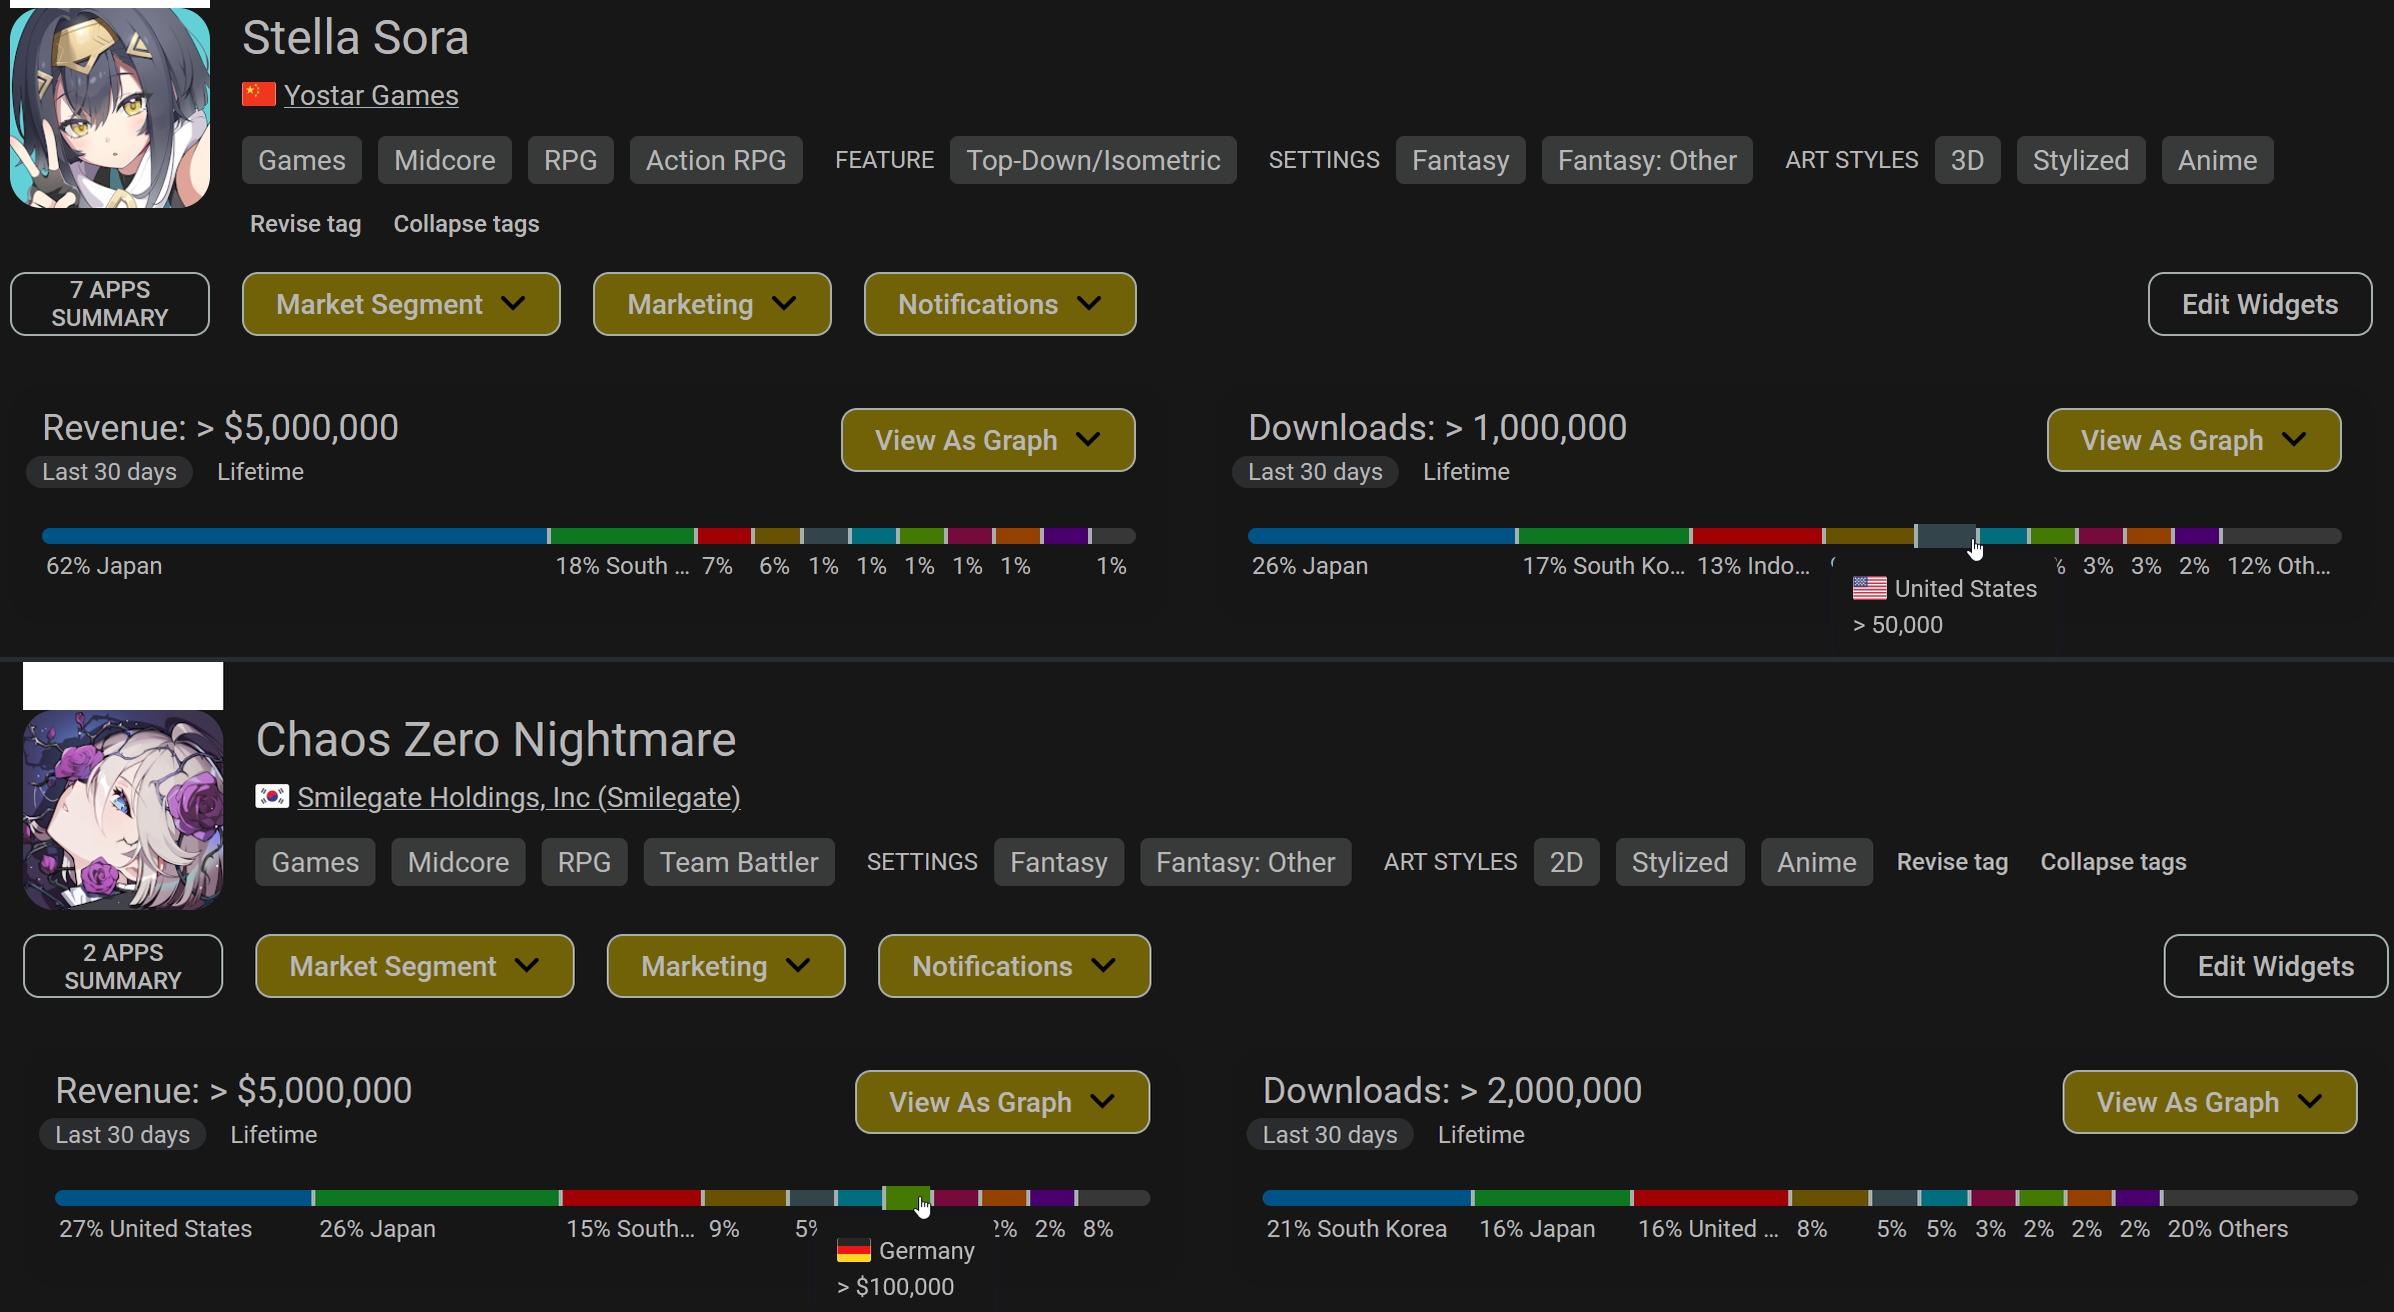Screen dimensions: 2394x1312
Task: Click the United States flag in tooltip
Action: (x=1869, y=588)
